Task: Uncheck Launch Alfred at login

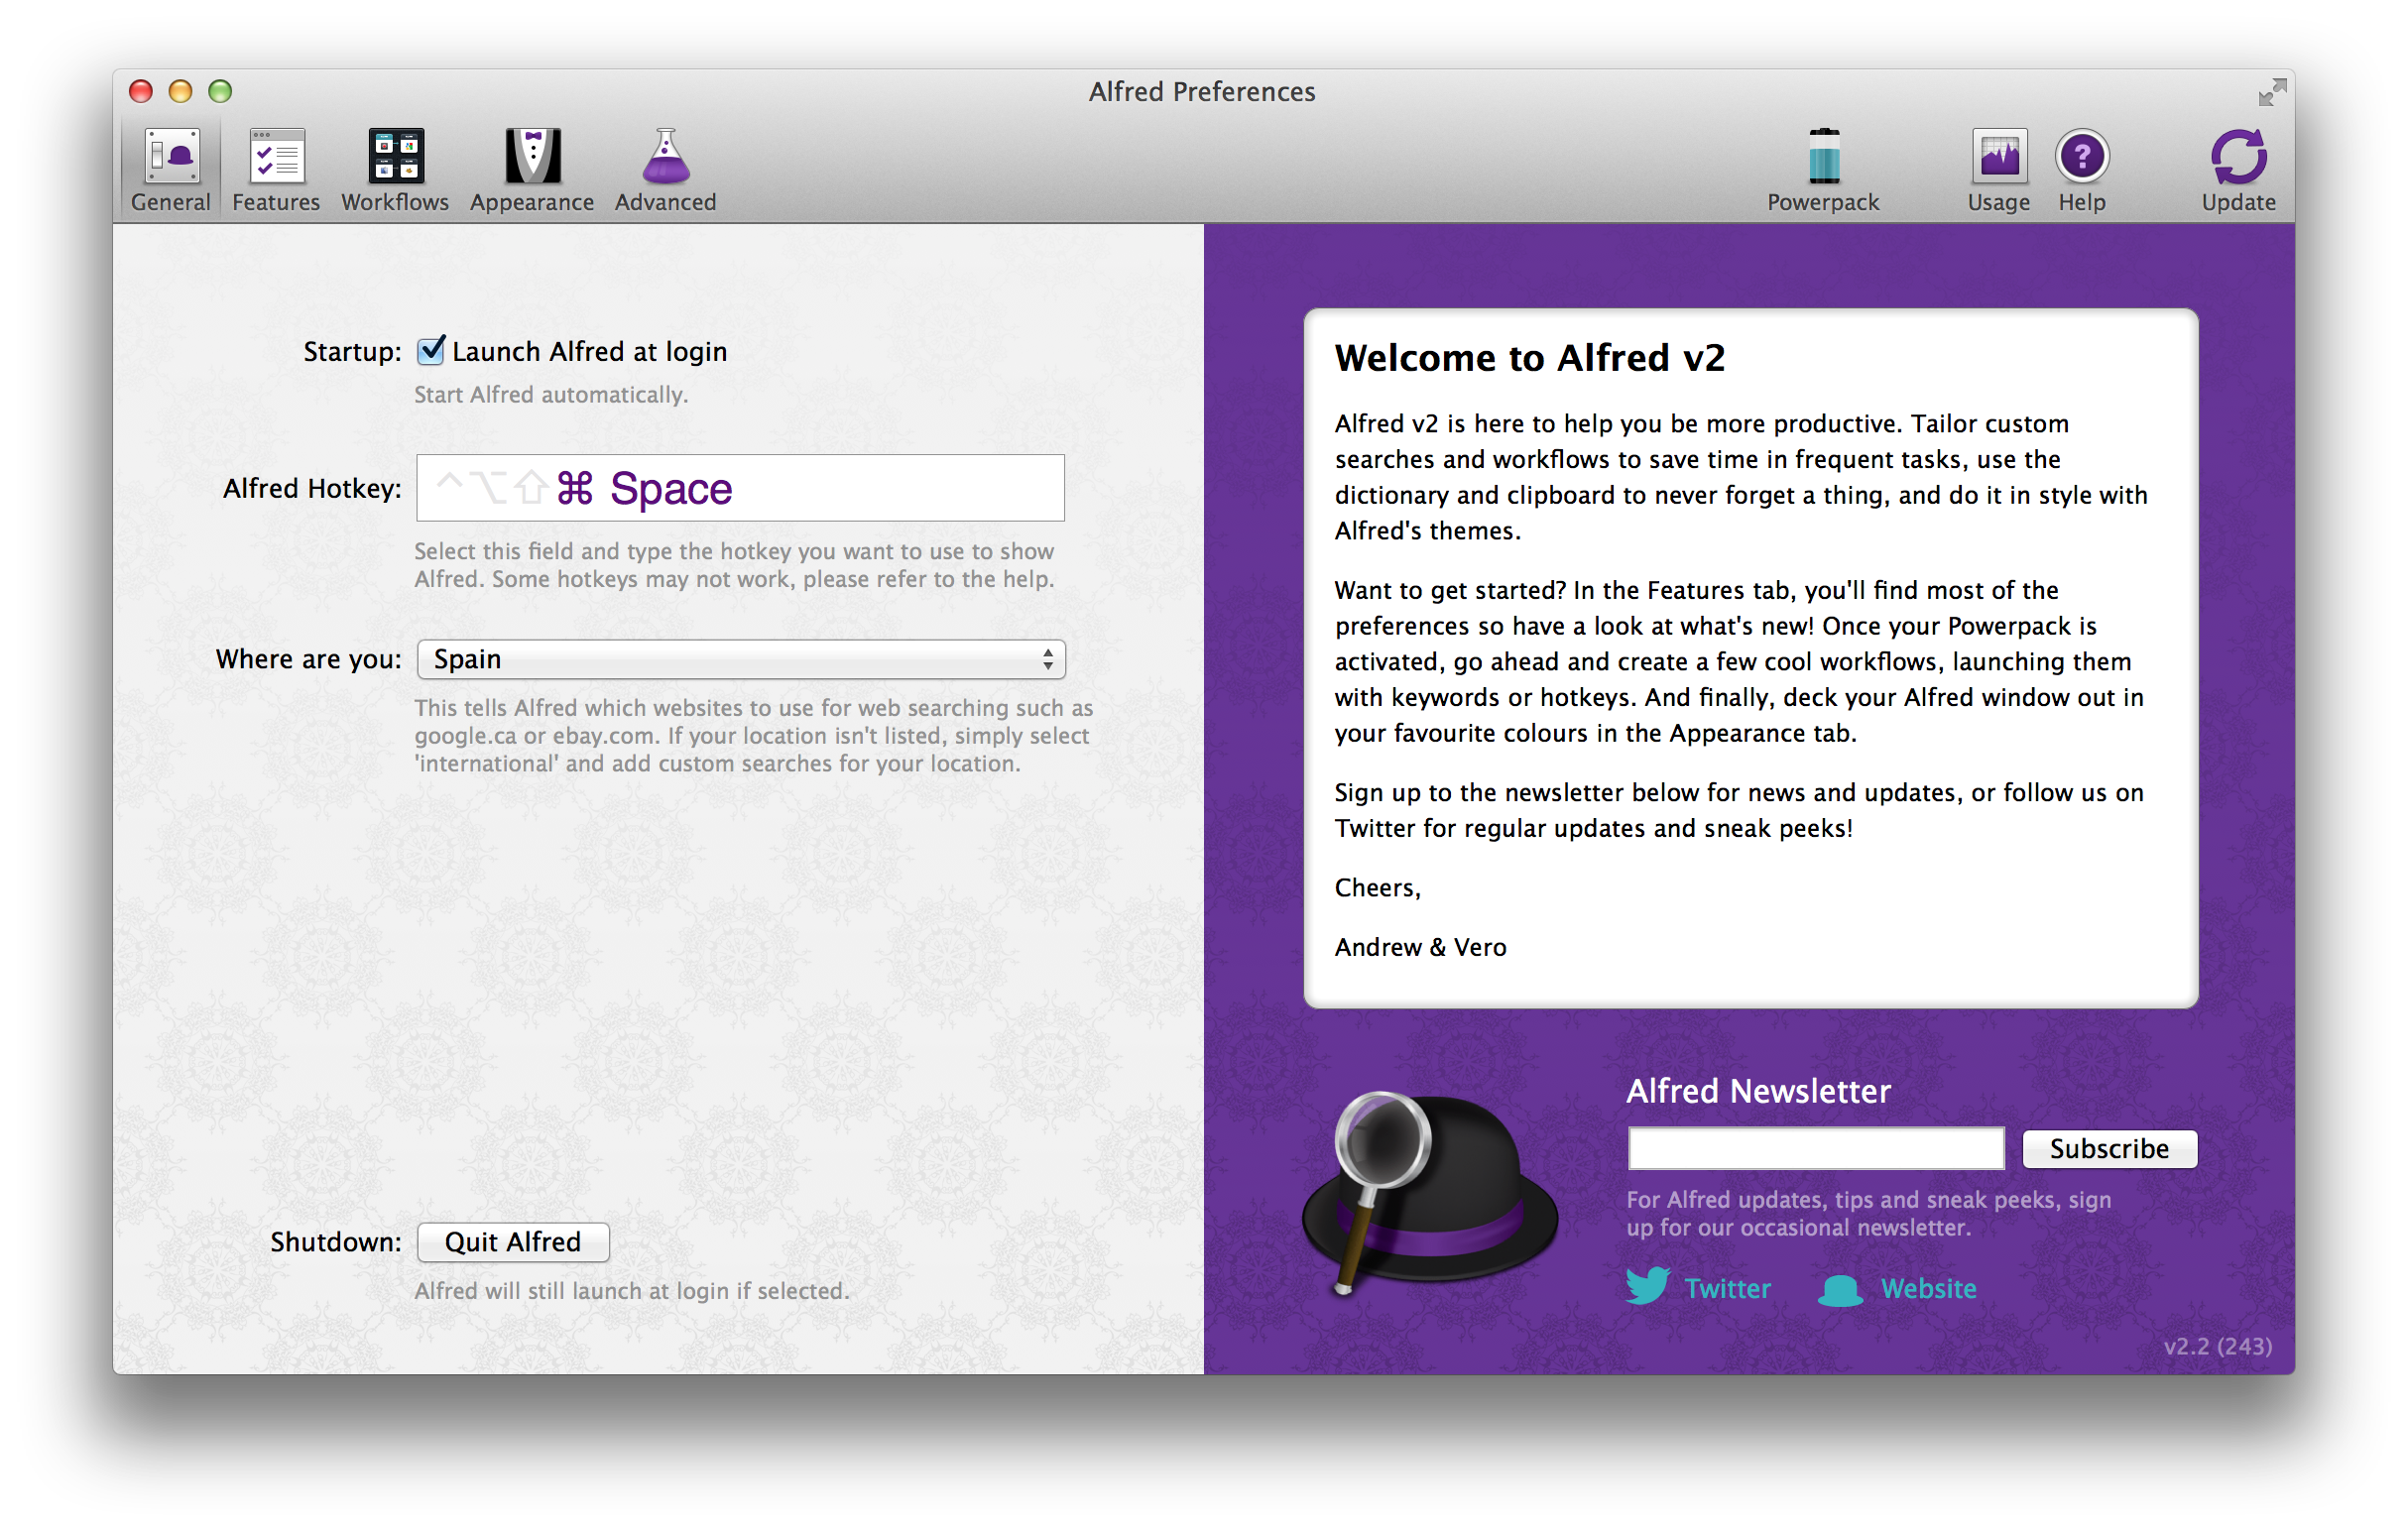Action: 430,351
